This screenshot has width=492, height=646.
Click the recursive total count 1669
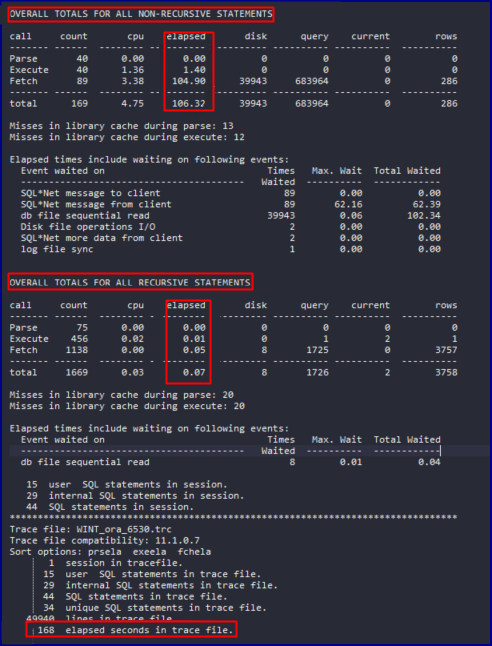coord(77,372)
